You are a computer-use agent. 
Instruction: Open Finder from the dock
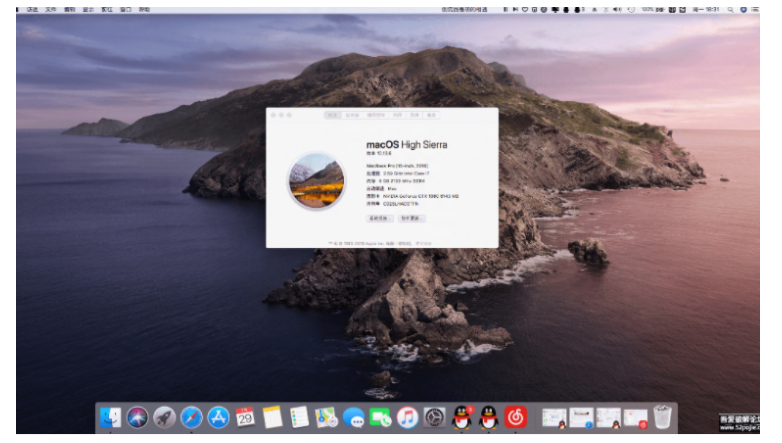pyautogui.click(x=111, y=417)
